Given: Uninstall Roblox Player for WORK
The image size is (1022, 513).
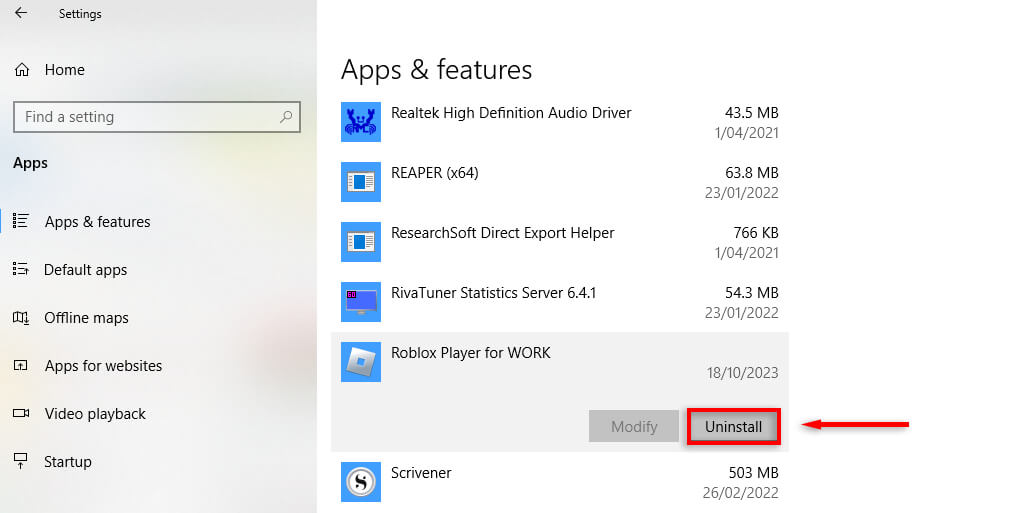Looking at the screenshot, I should (x=733, y=427).
